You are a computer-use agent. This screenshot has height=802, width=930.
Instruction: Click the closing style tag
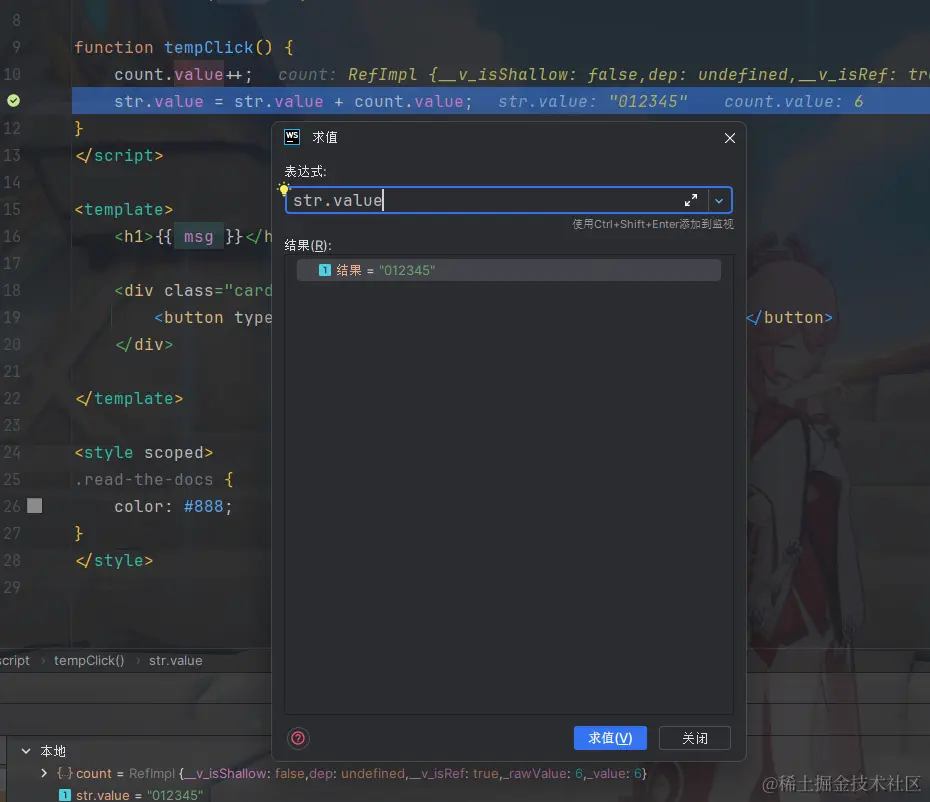(114, 561)
